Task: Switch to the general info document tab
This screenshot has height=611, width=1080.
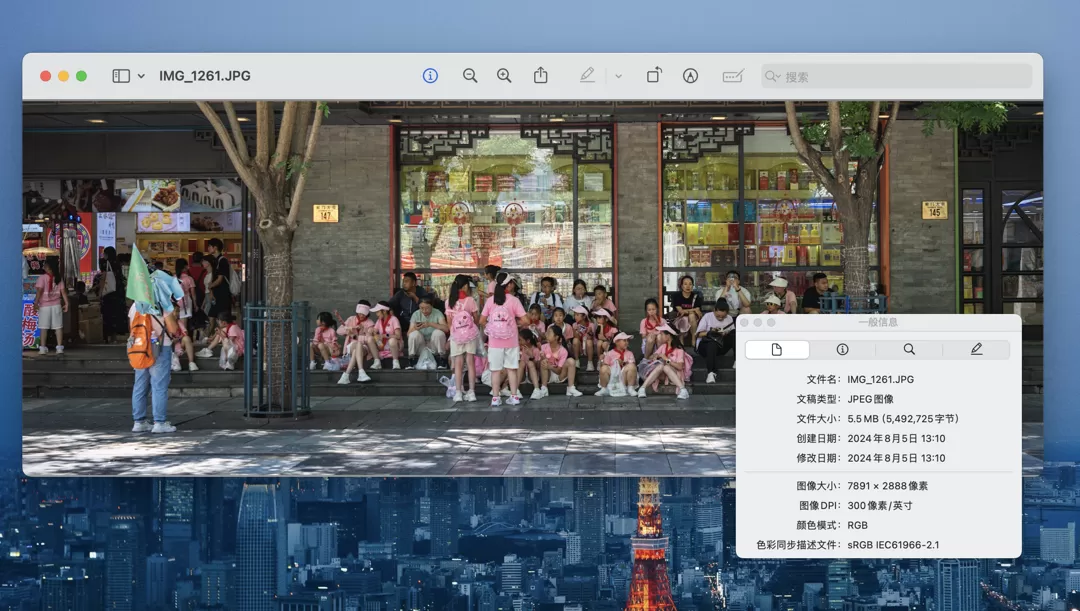Action: pos(777,349)
